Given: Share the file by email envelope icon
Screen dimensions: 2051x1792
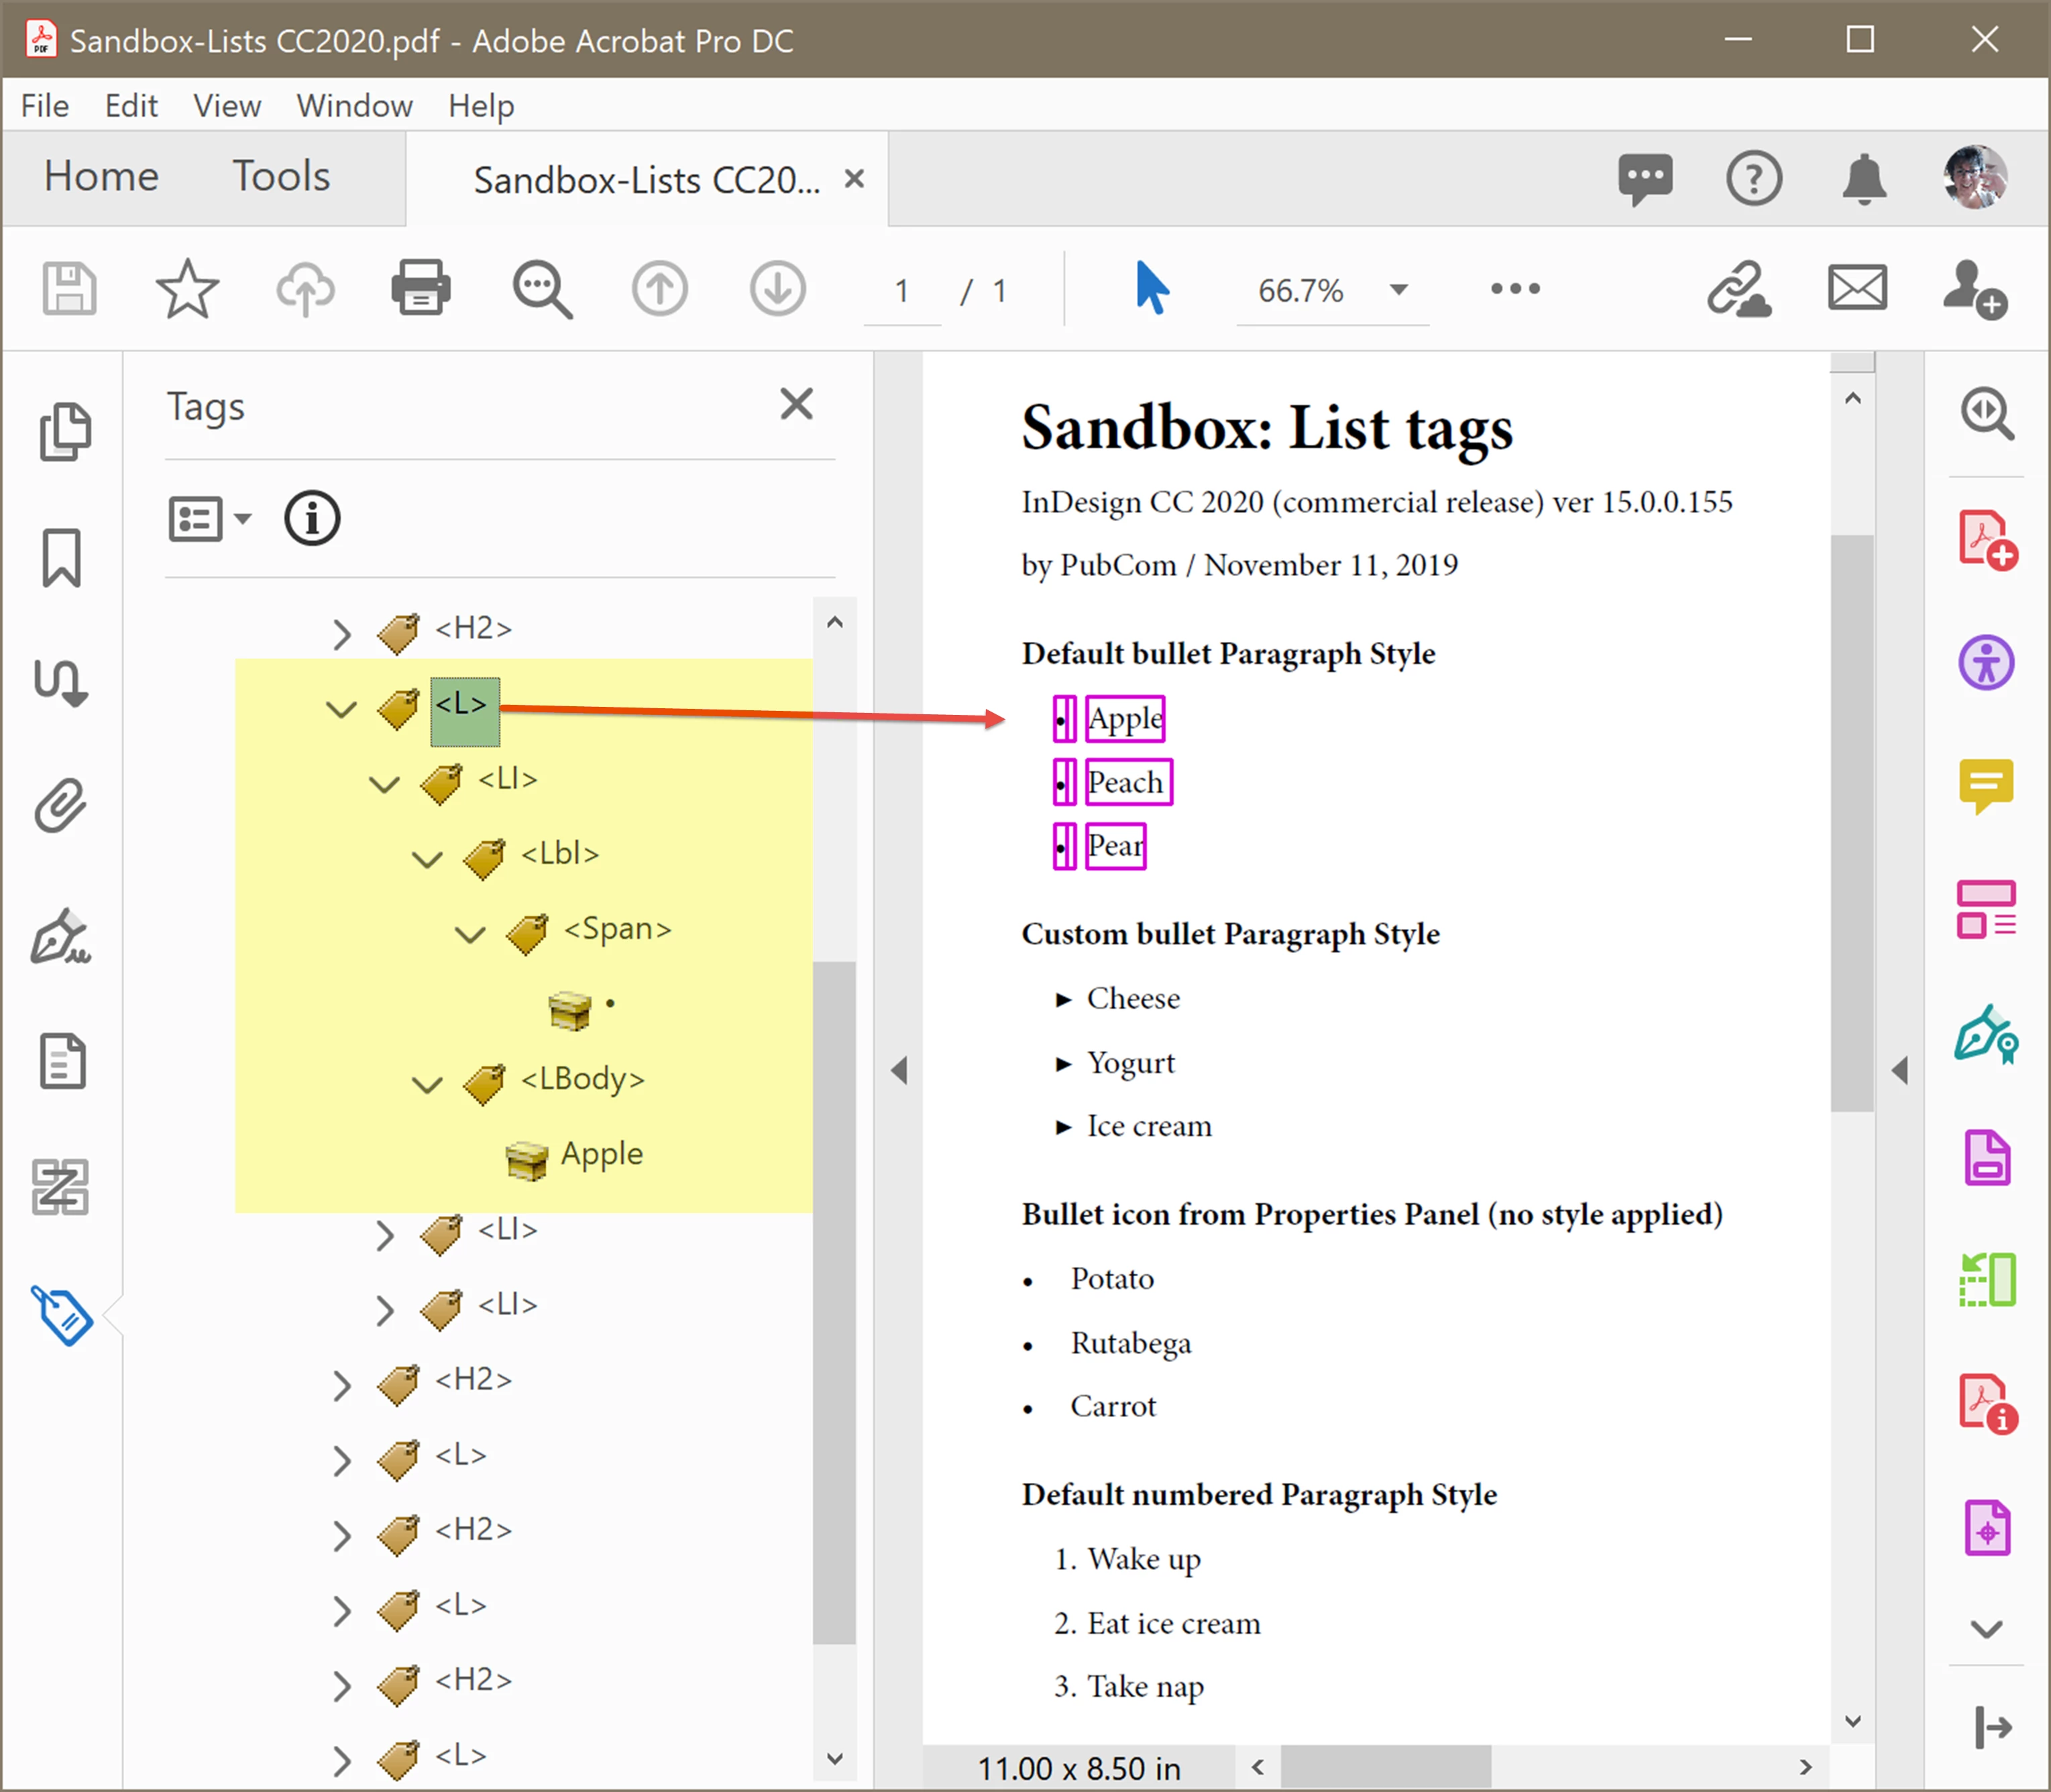Looking at the screenshot, I should point(1857,289).
